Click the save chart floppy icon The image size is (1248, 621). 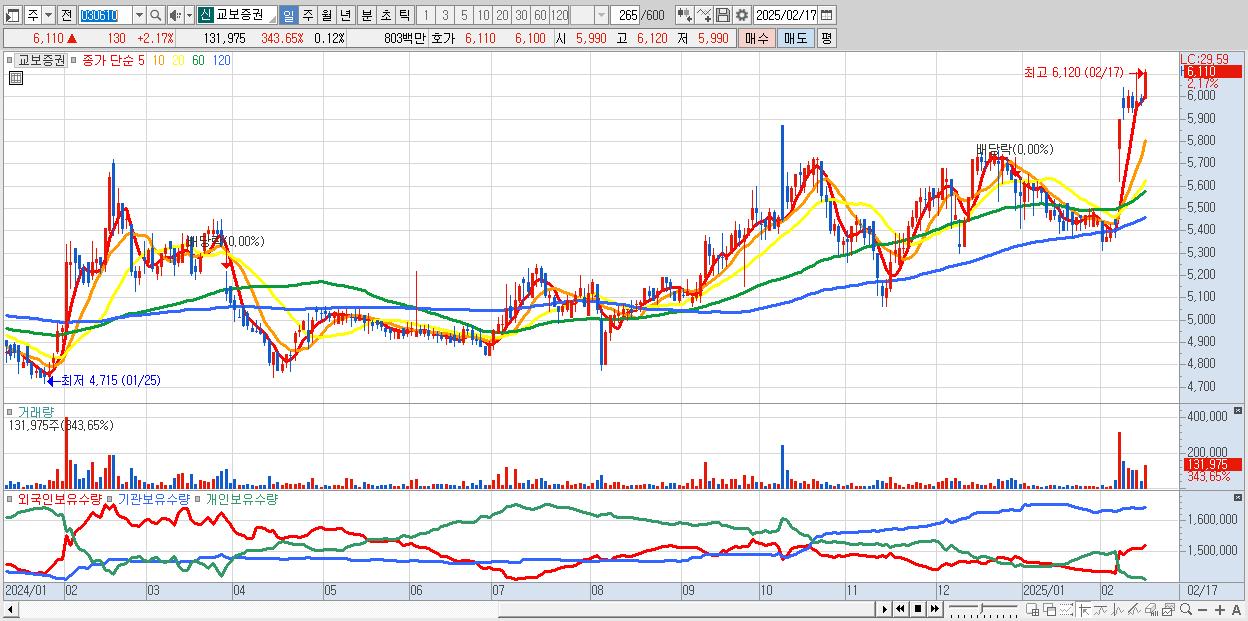click(x=723, y=15)
